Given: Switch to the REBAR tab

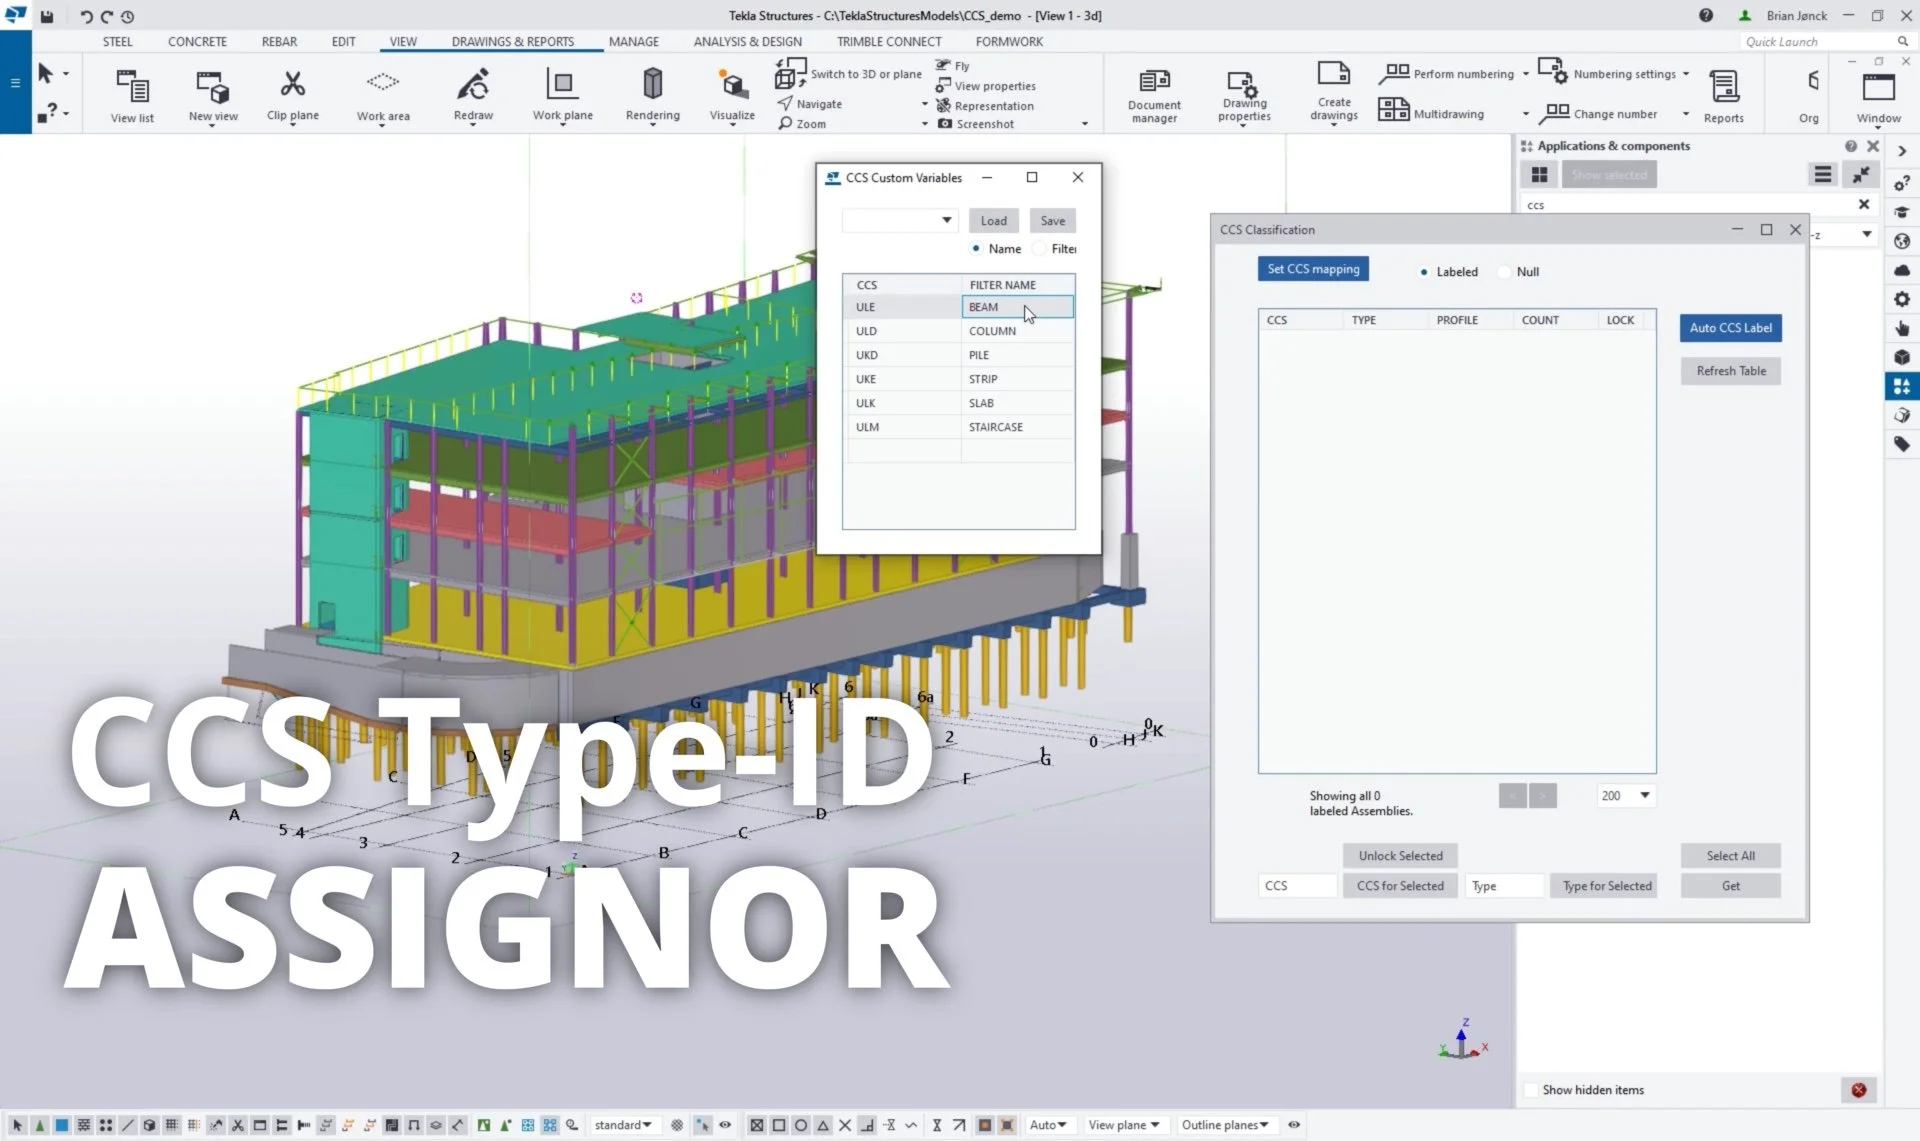Looking at the screenshot, I should tap(279, 42).
